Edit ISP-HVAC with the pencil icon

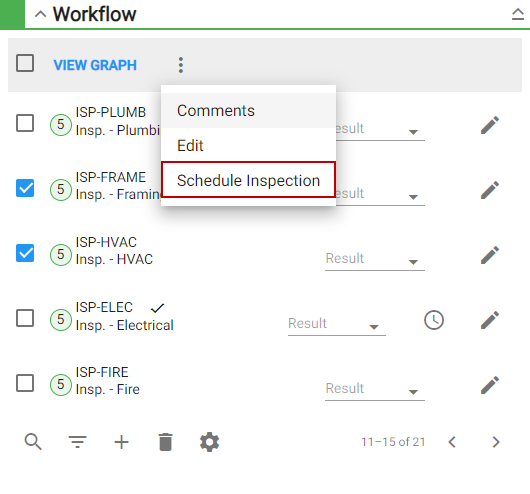(490, 255)
